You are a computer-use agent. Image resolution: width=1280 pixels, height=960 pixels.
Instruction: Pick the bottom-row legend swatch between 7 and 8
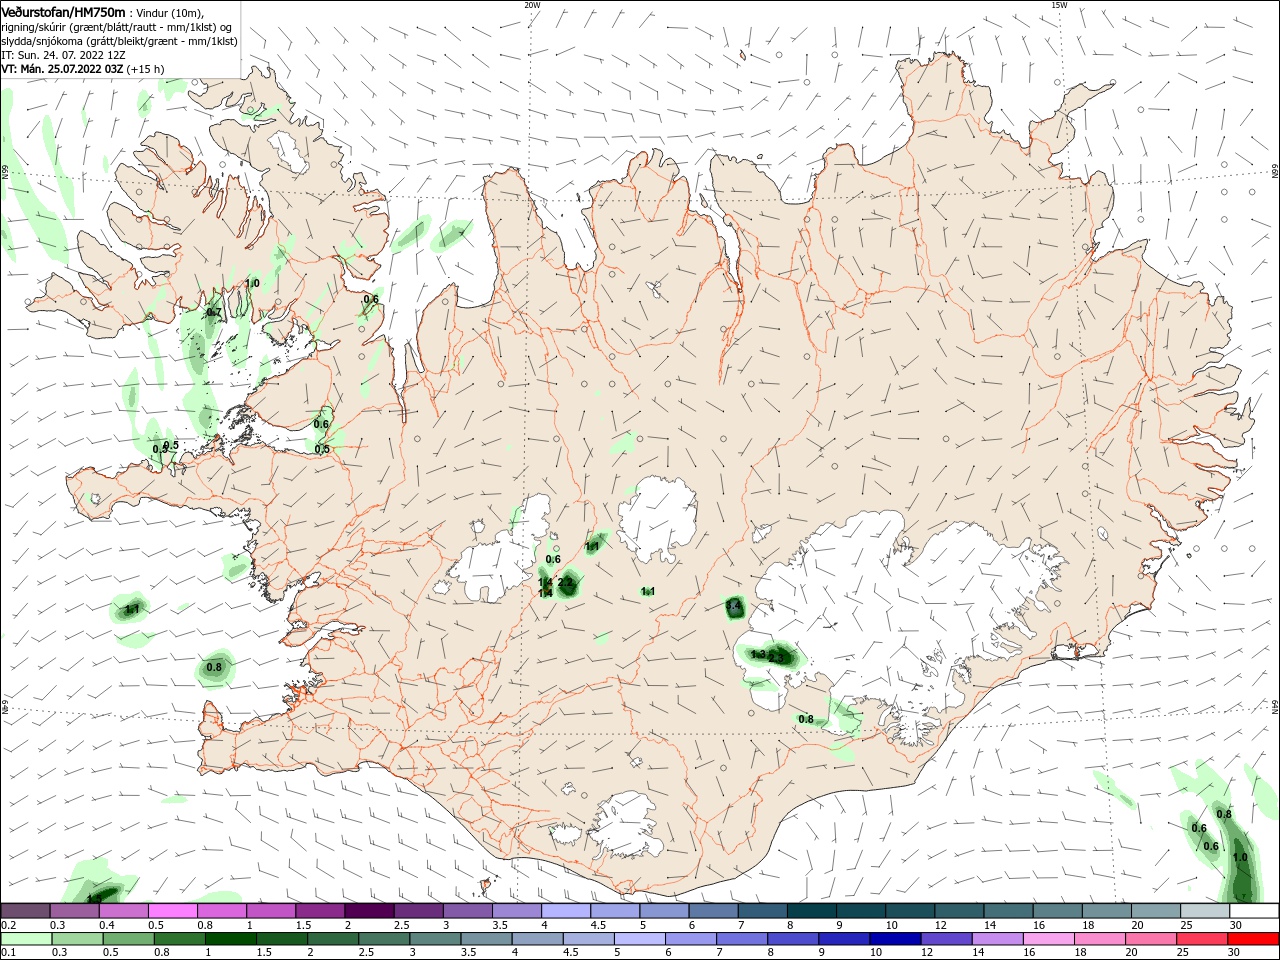click(x=741, y=939)
